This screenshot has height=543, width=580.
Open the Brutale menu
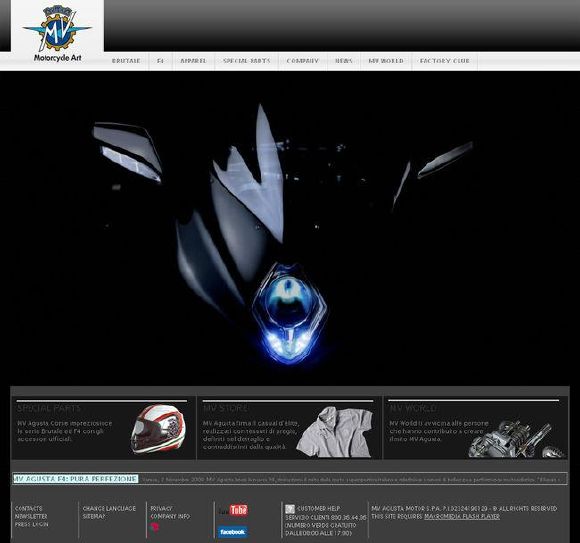[126, 61]
